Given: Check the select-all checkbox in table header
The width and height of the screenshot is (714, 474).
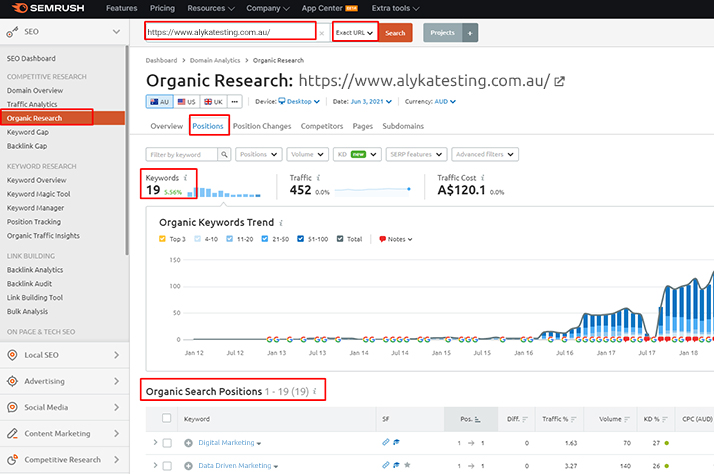Looking at the screenshot, I should point(167,418).
